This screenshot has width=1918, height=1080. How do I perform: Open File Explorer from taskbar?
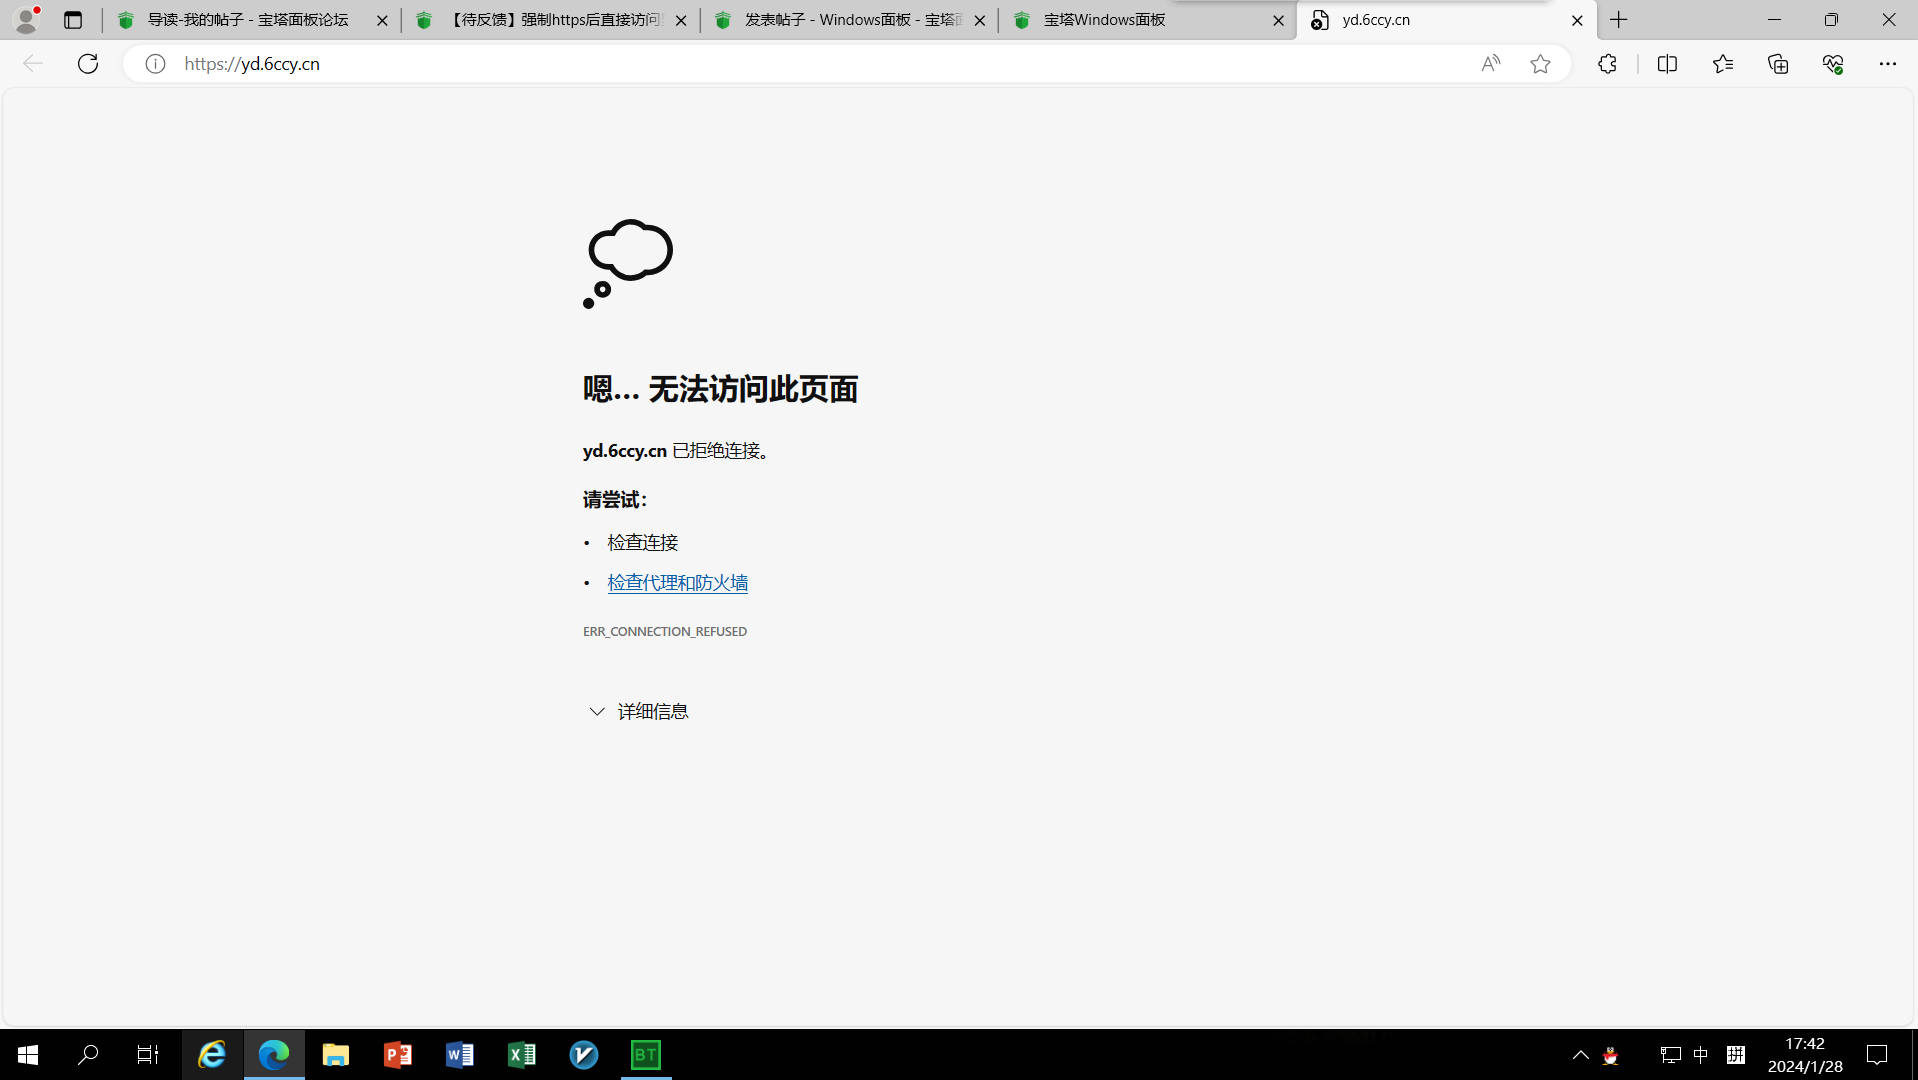click(x=336, y=1054)
